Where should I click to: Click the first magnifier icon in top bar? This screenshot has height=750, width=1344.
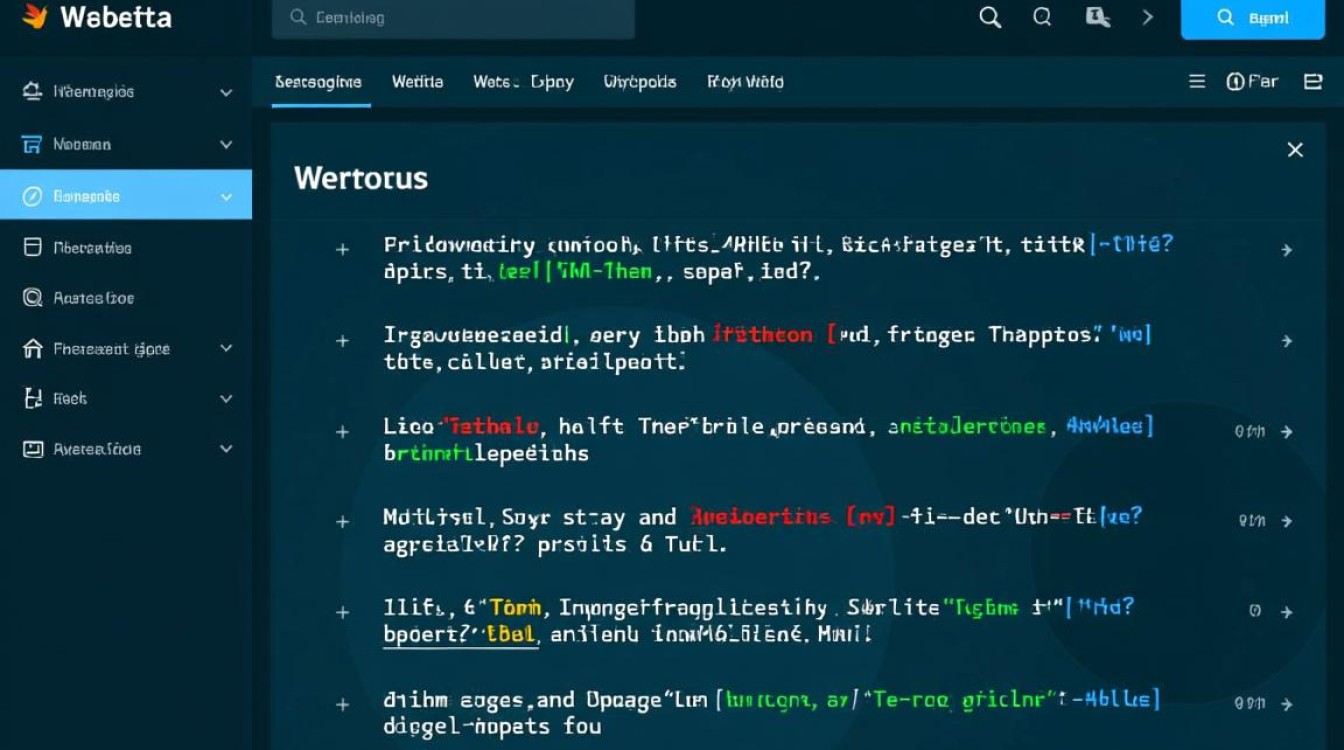click(x=990, y=18)
